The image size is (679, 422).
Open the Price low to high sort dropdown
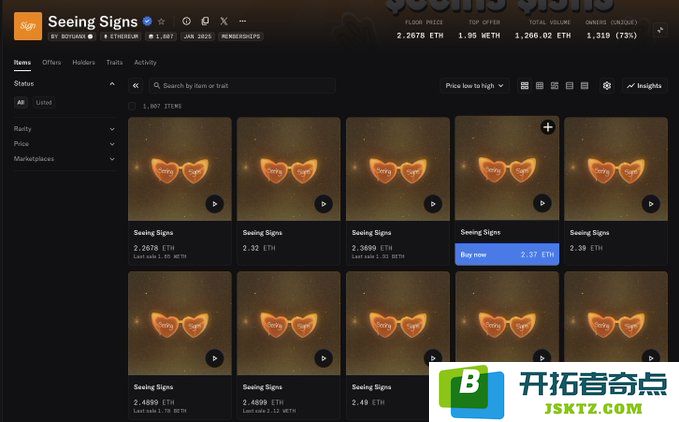(474, 86)
